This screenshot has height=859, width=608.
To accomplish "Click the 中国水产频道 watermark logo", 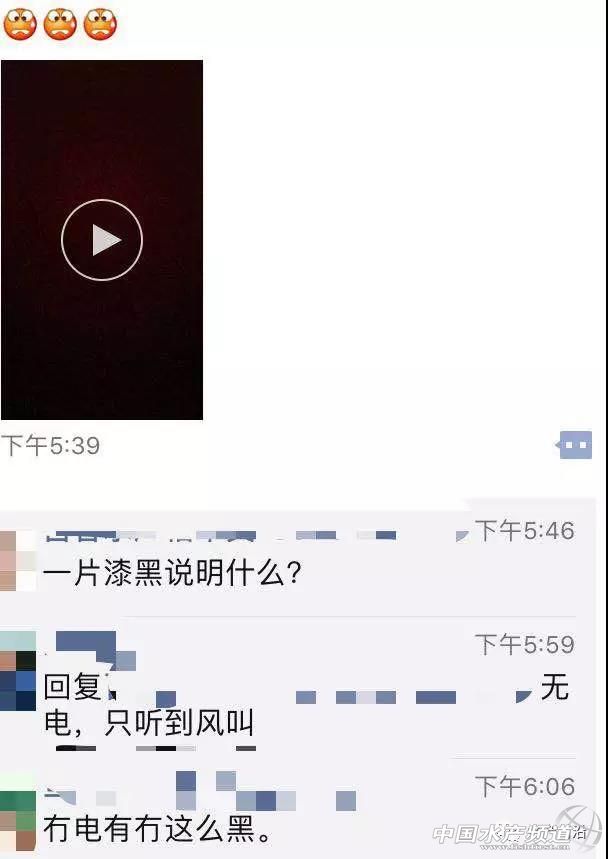I will pyautogui.click(x=511, y=835).
